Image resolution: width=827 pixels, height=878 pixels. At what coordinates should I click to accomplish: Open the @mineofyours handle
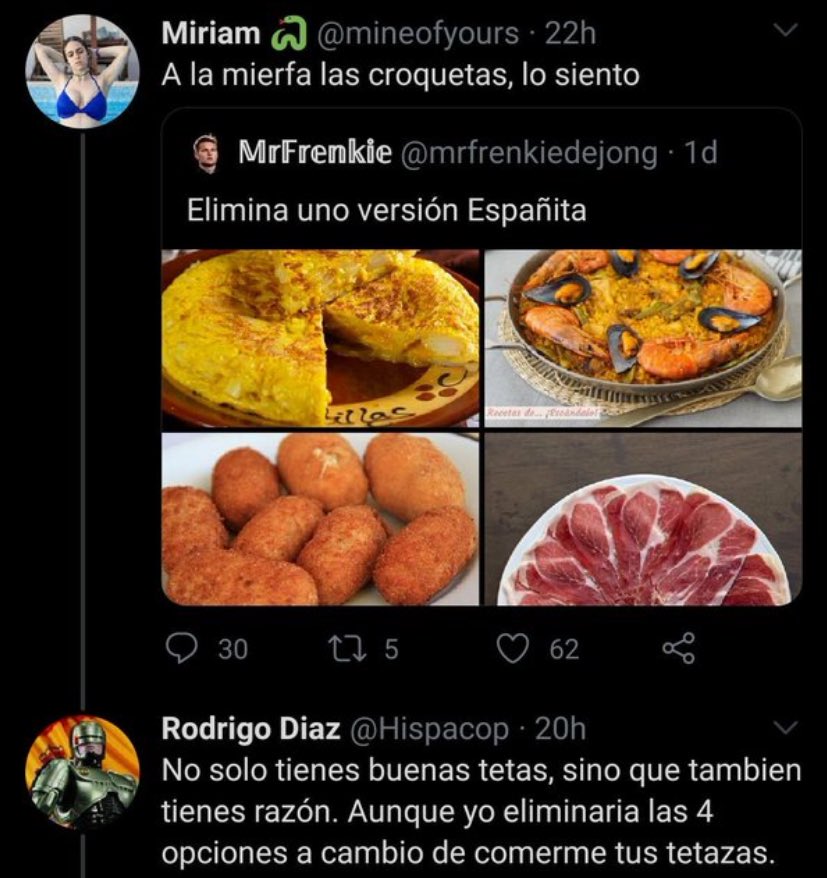418,34
